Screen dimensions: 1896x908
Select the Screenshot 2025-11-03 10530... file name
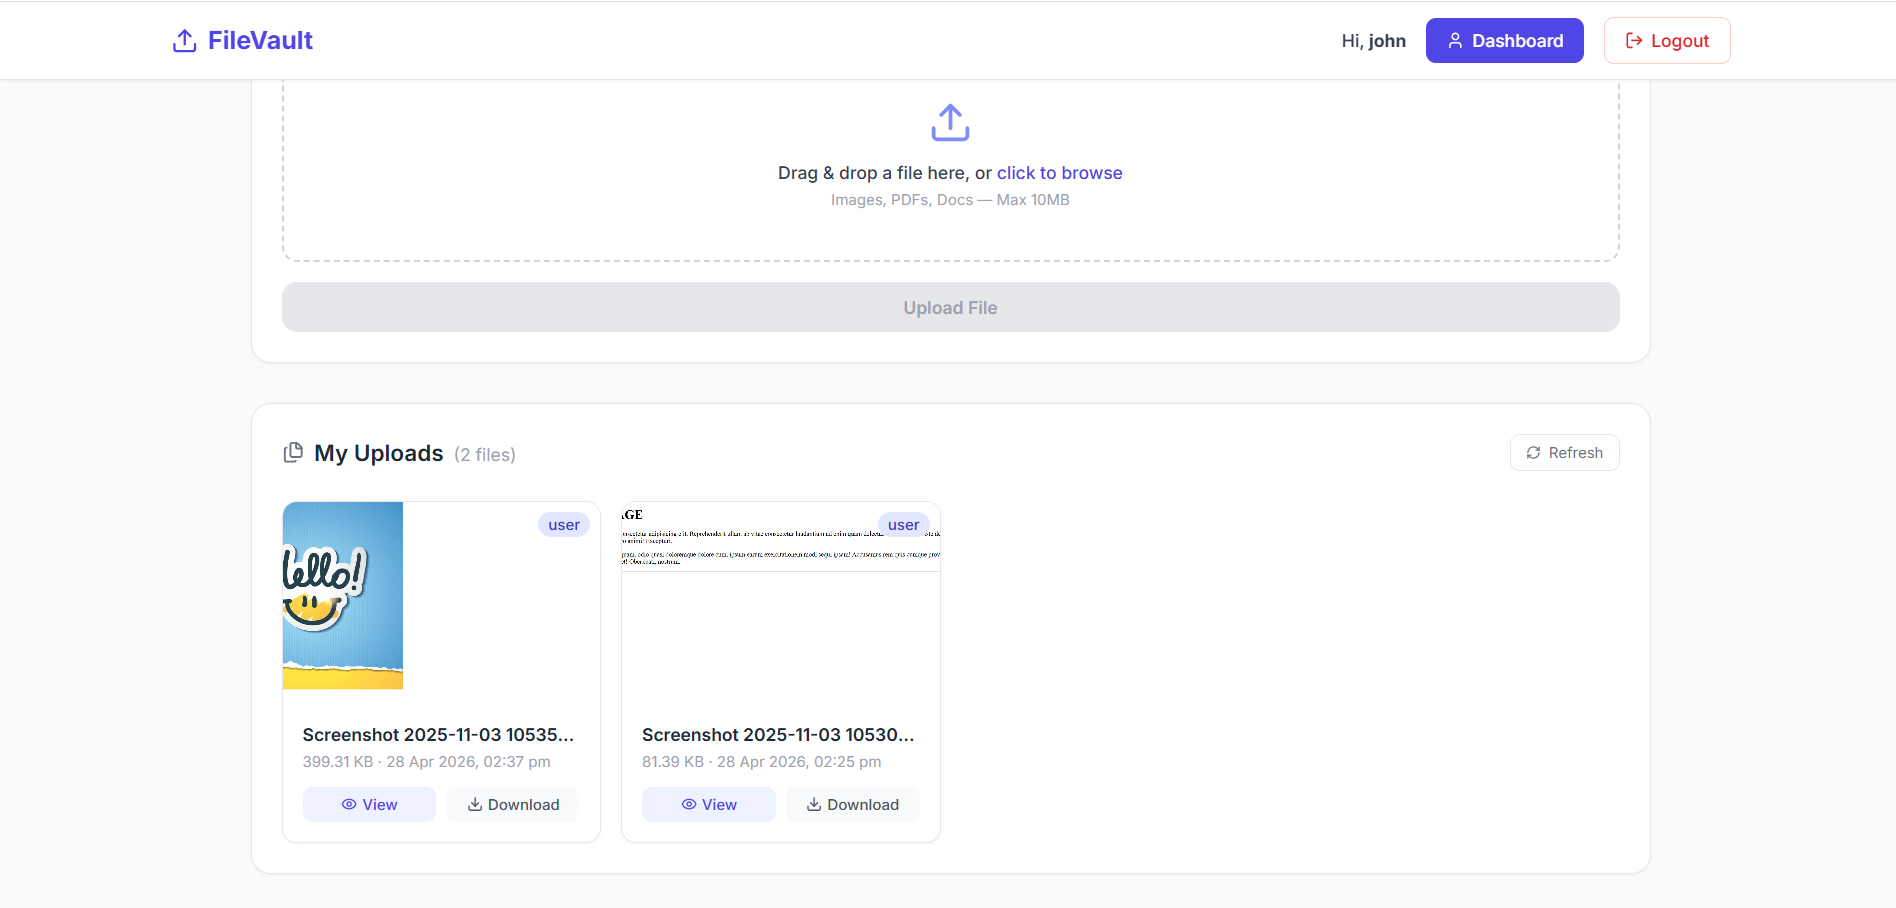pyautogui.click(x=778, y=735)
